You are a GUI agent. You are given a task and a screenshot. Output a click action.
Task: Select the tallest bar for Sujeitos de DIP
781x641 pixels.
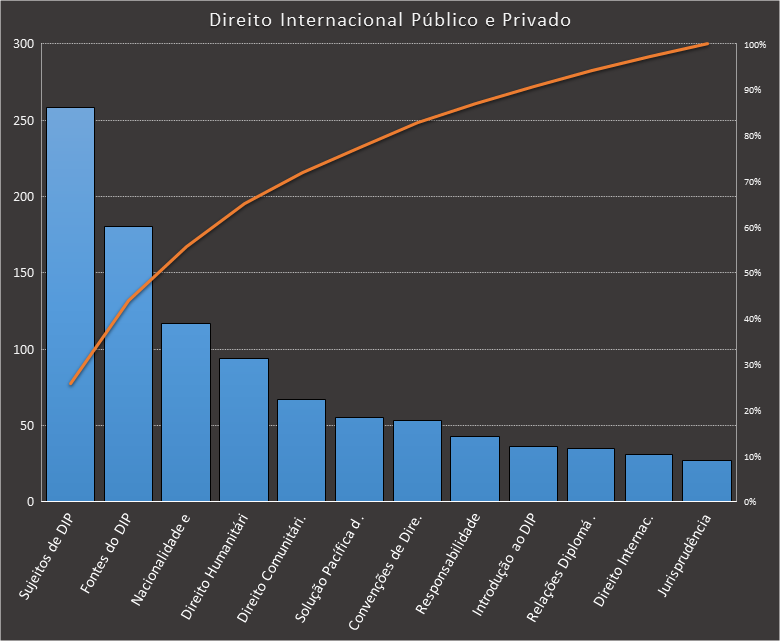(x=70, y=304)
